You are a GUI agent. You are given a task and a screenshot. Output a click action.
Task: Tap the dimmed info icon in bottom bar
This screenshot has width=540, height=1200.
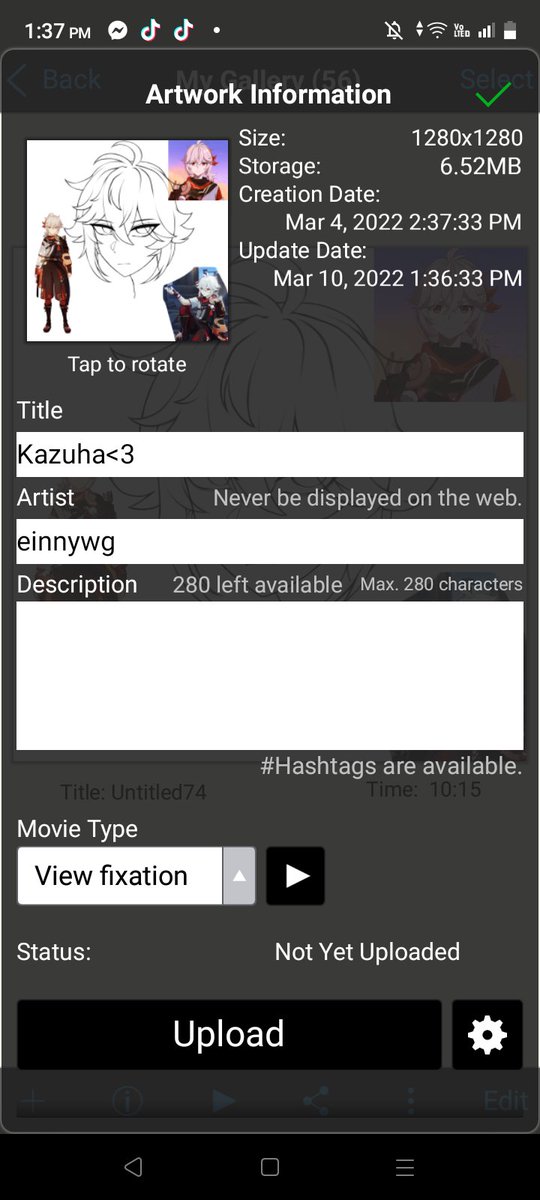127,1101
